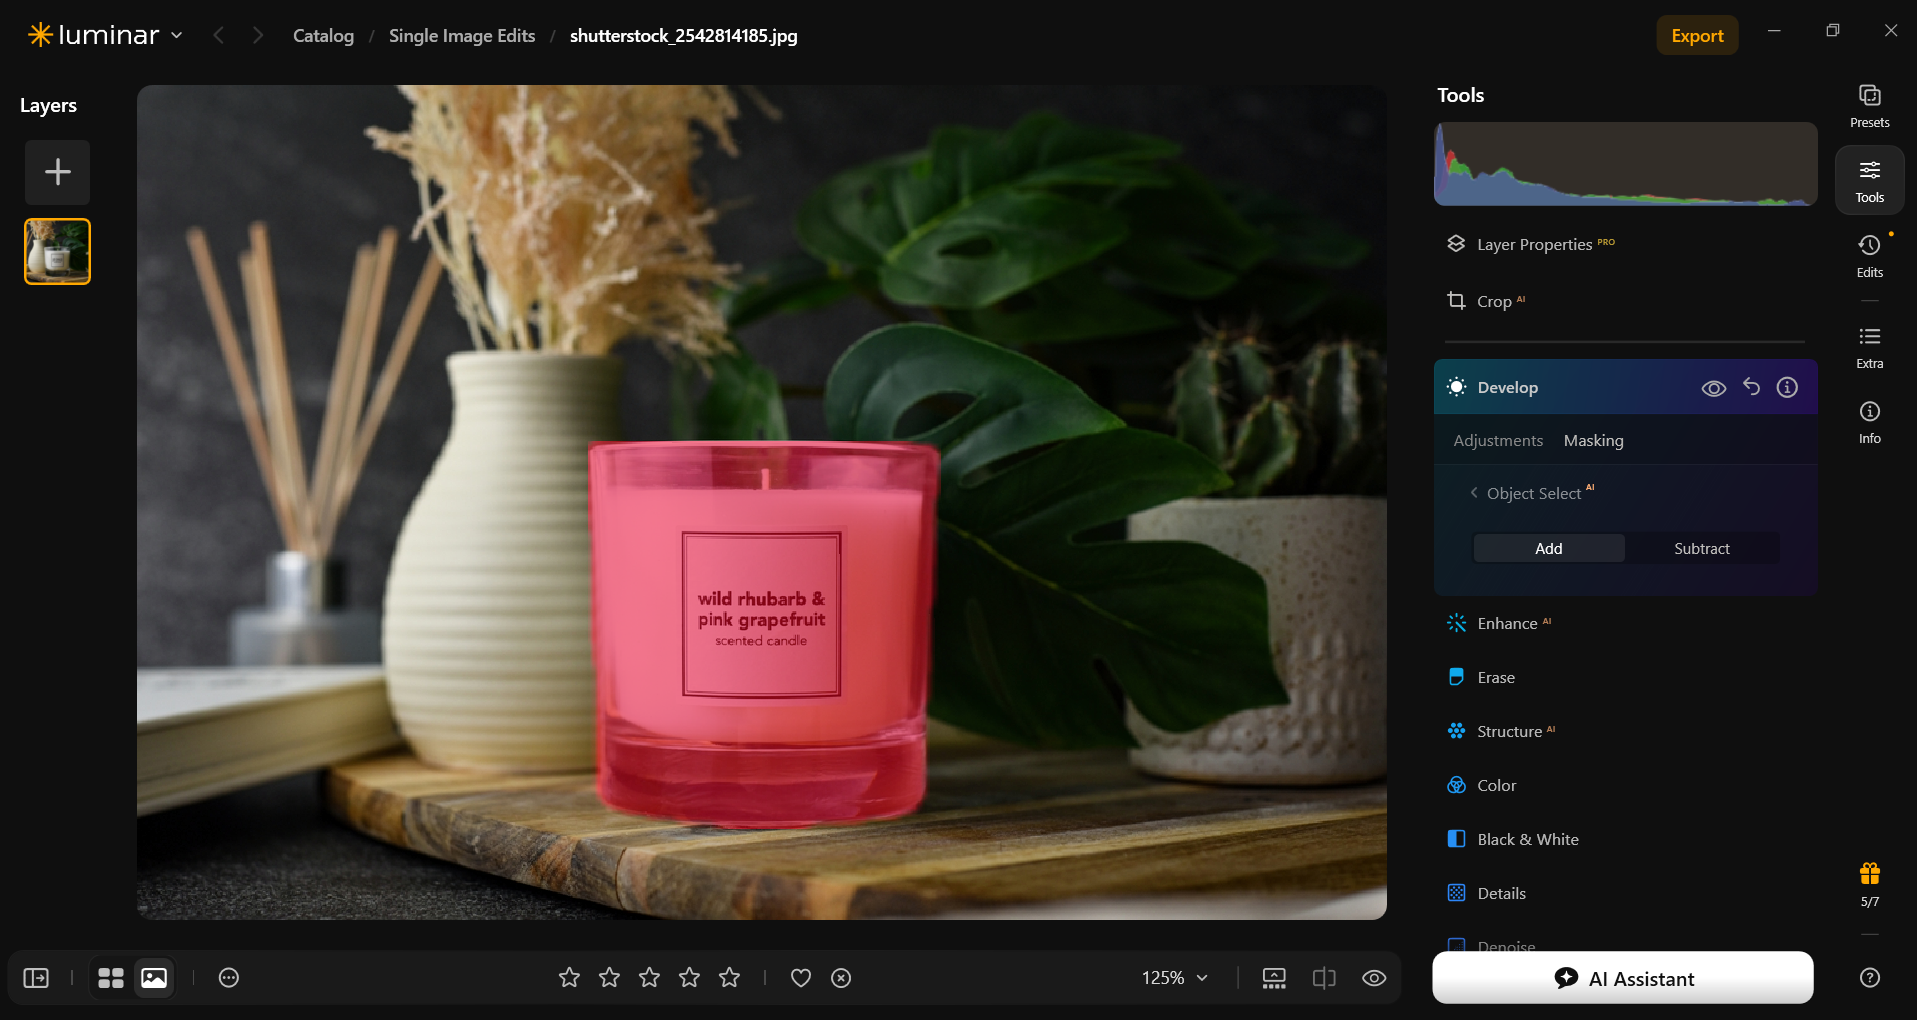Switch to the Tools panel
Image resolution: width=1917 pixels, height=1020 pixels.
(x=1869, y=180)
